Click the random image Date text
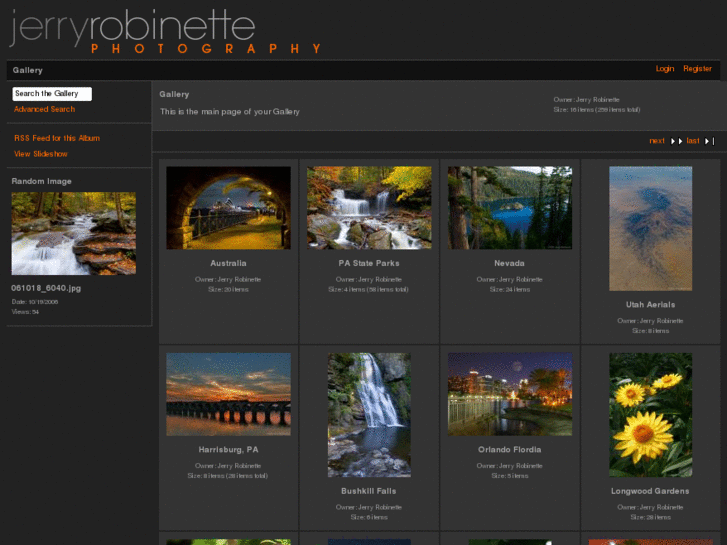The image size is (727, 545). [x=35, y=302]
